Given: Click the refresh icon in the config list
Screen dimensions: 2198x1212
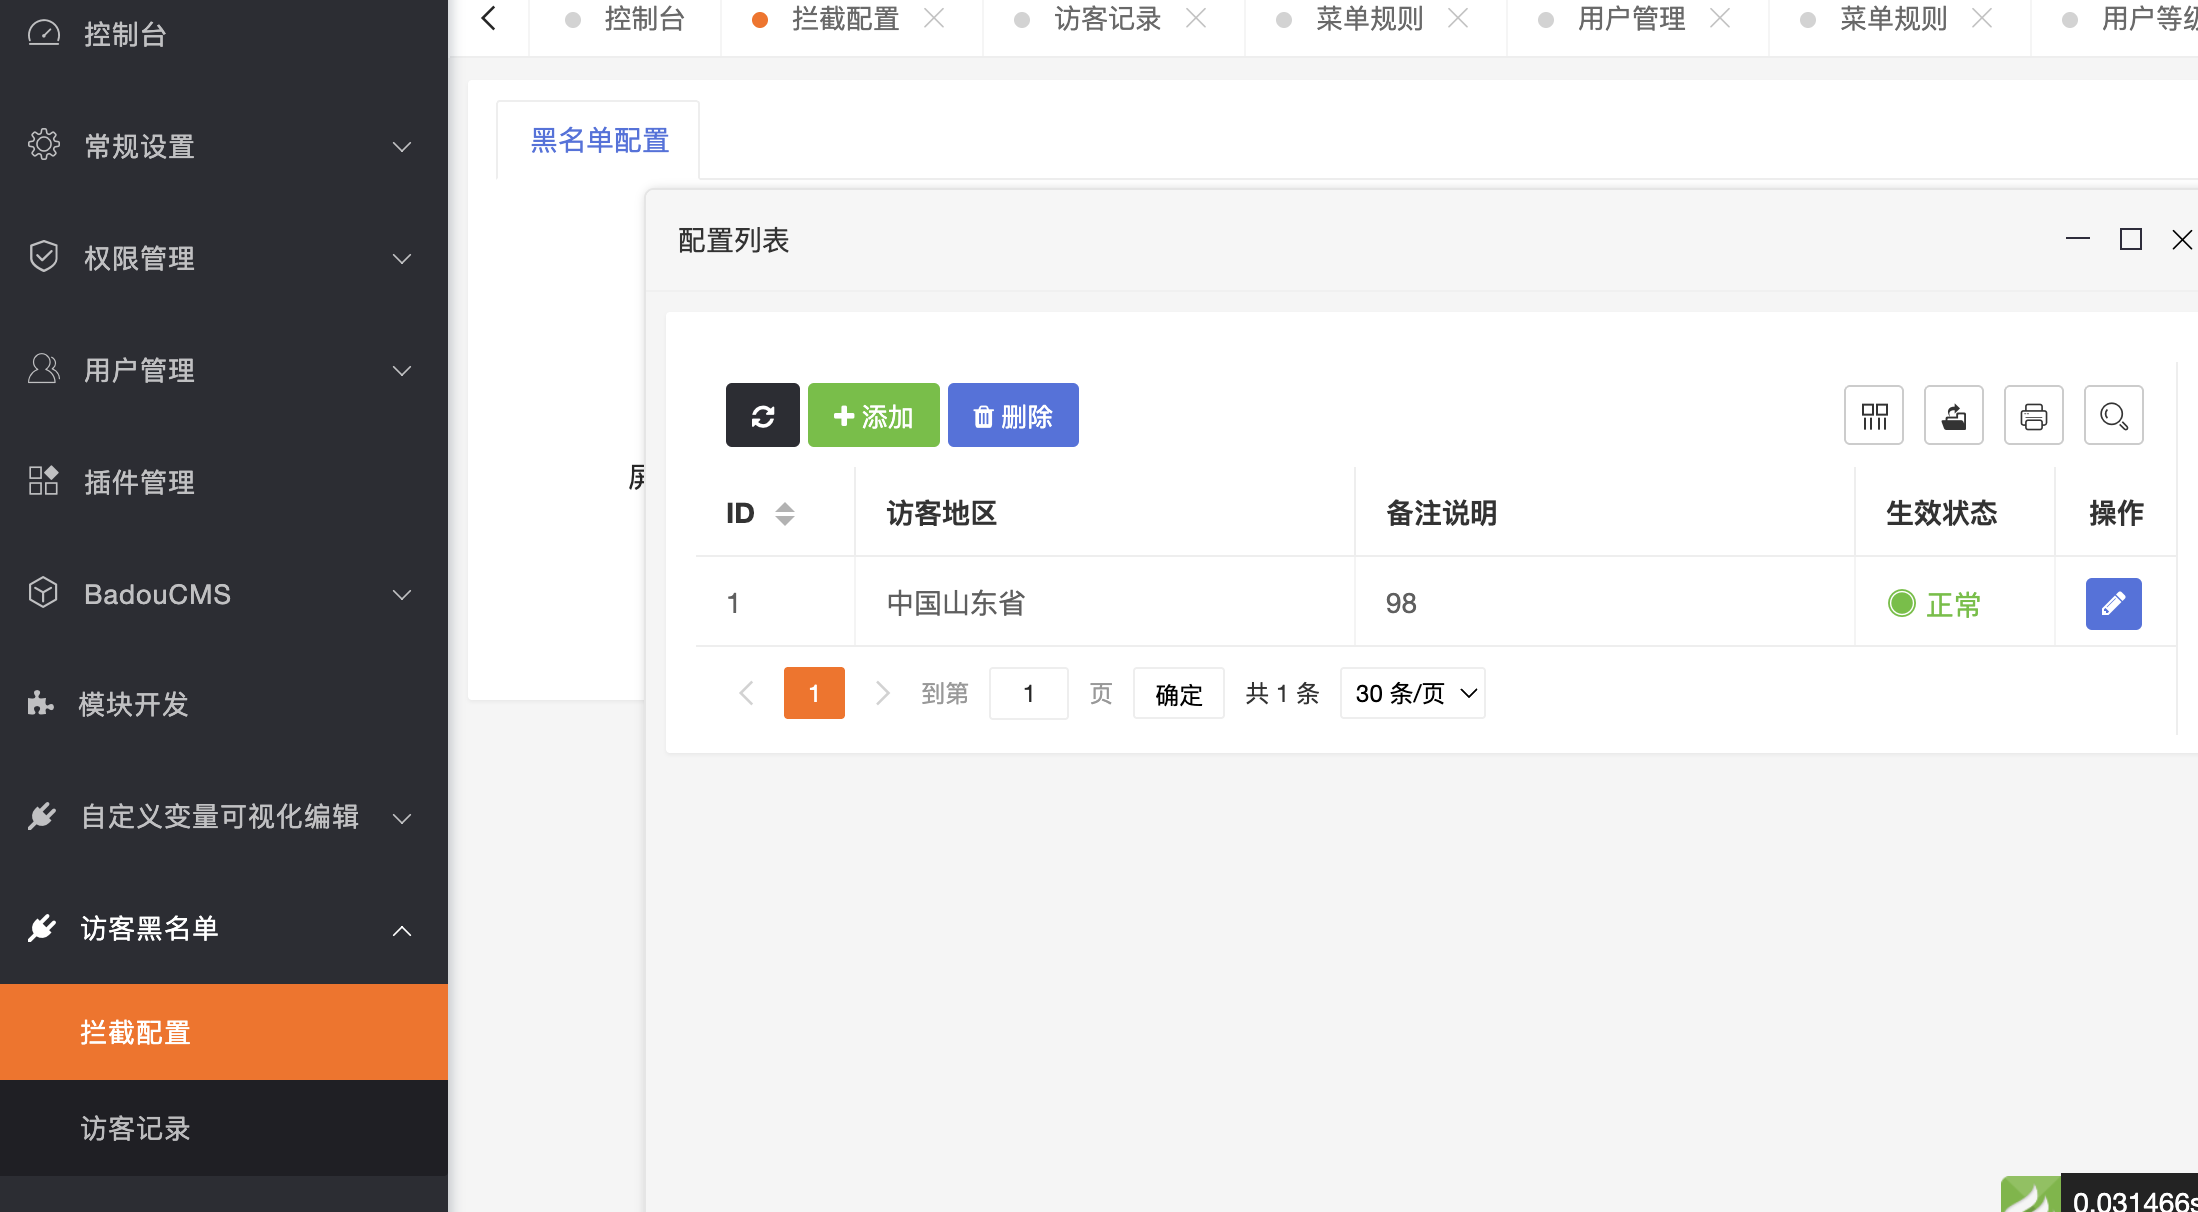Looking at the screenshot, I should tap(763, 415).
